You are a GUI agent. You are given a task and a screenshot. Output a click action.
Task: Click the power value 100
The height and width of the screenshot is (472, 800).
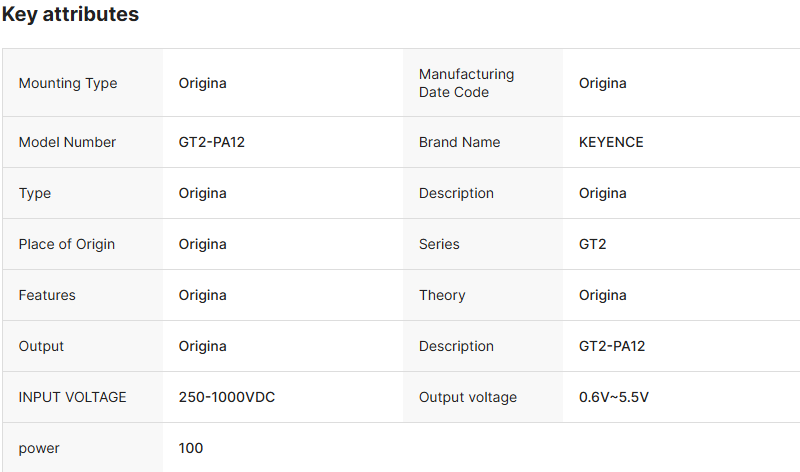click(191, 448)
